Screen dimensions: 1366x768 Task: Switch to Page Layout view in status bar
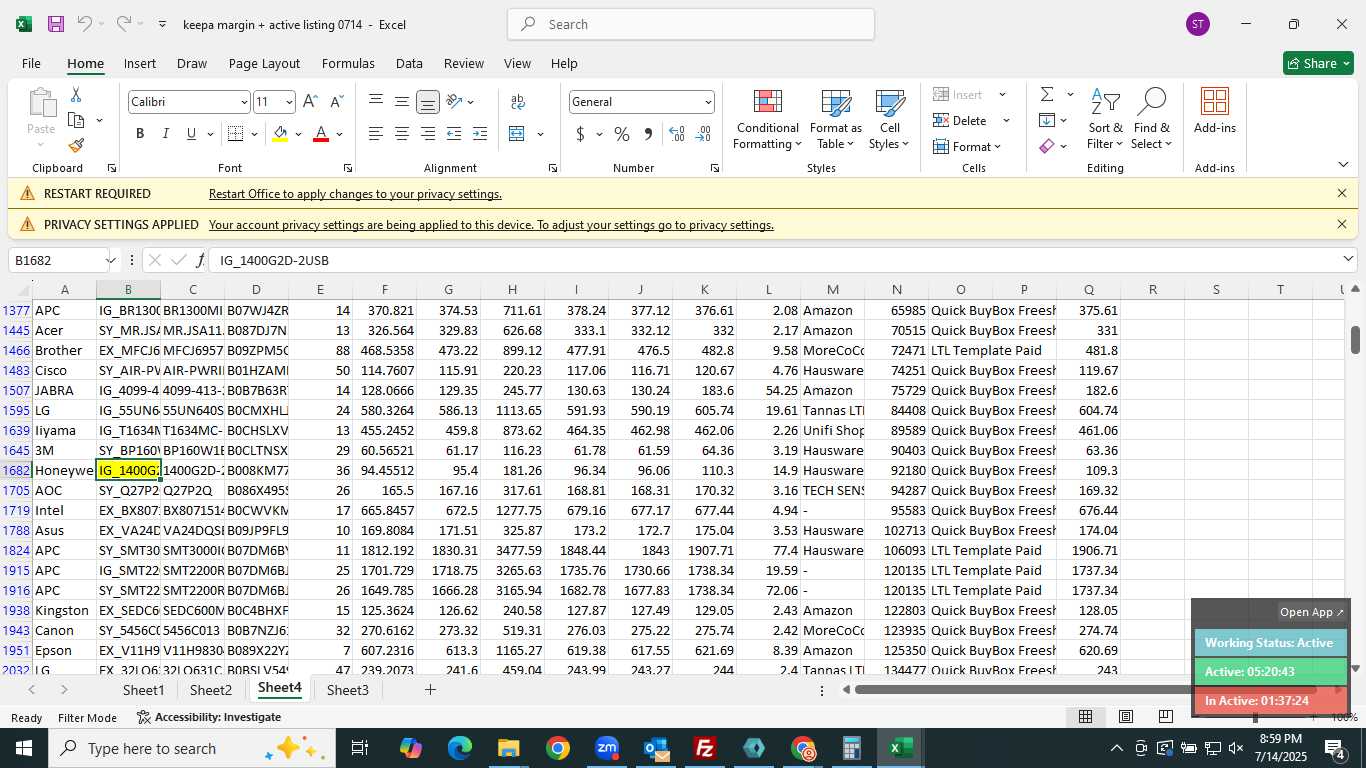click(1125, 717)
